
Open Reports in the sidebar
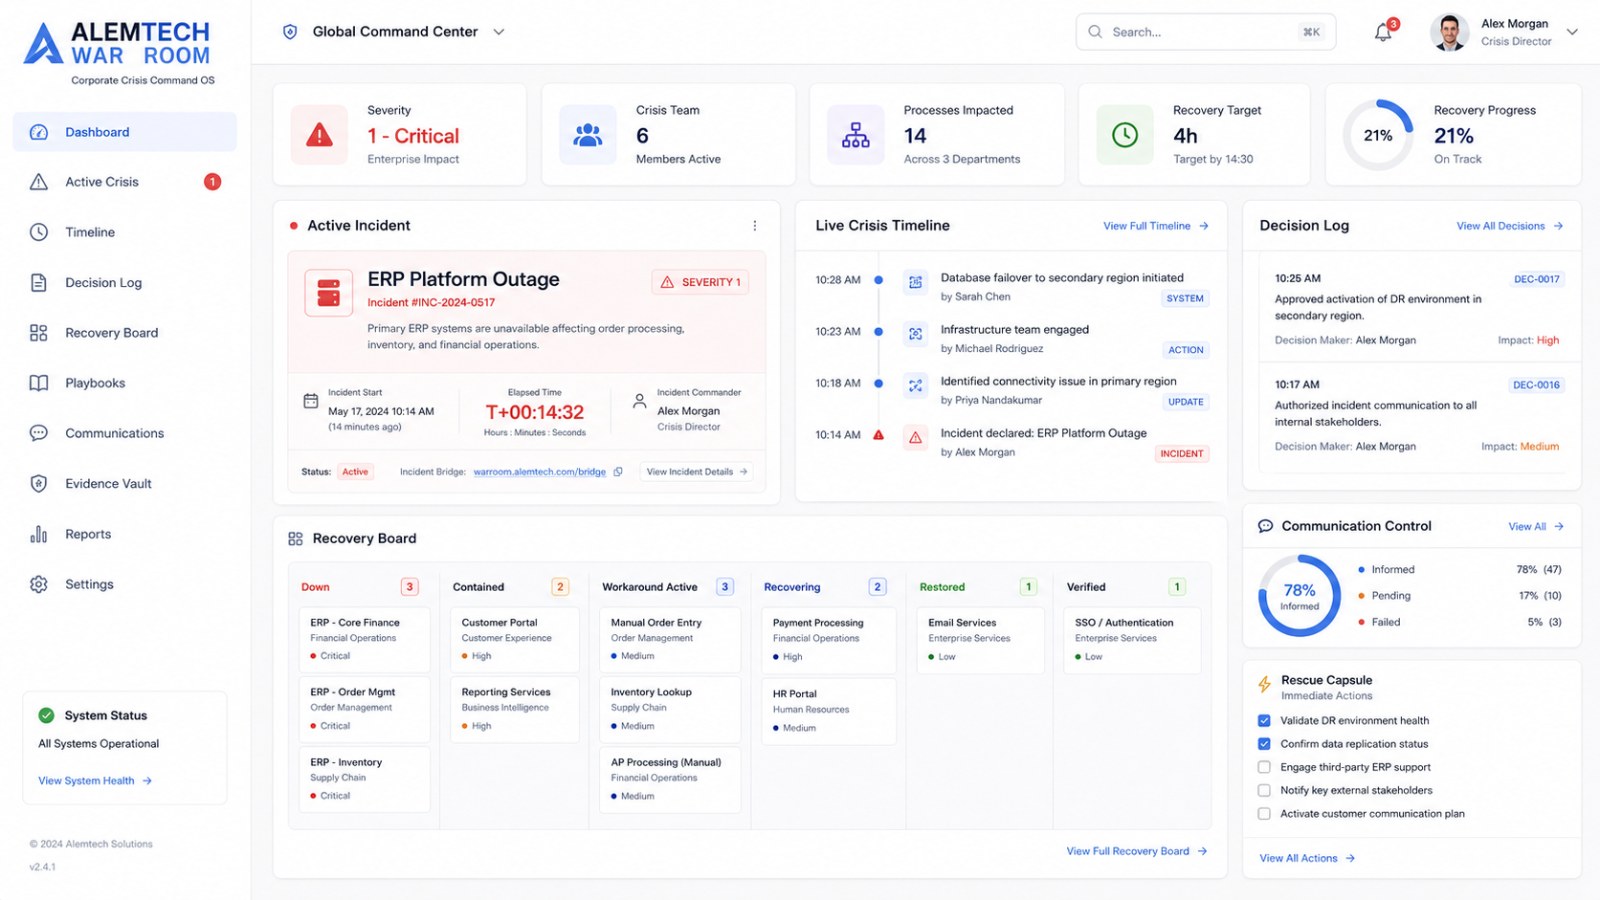click(125, 534)
